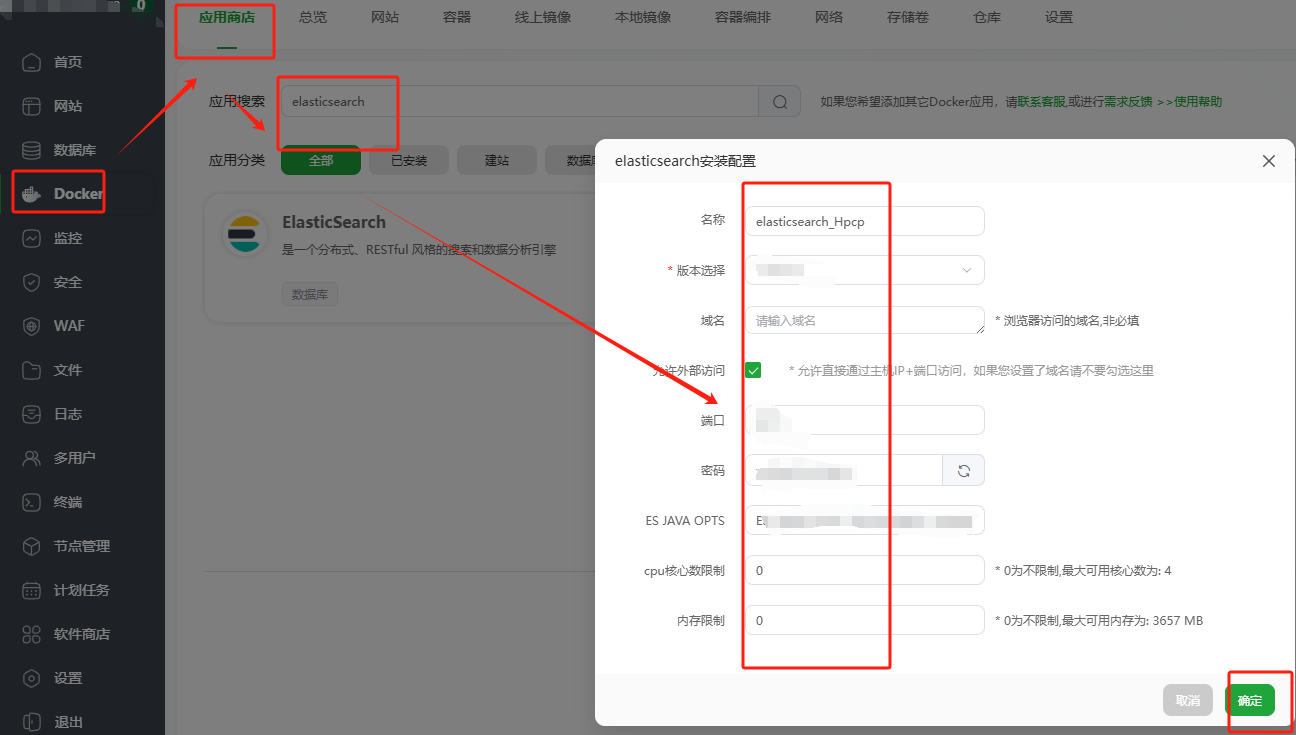Screen dimensions: 1296x735
Task: Click the 文件 folder icon in sidebar
Action: tap(33, 370)
